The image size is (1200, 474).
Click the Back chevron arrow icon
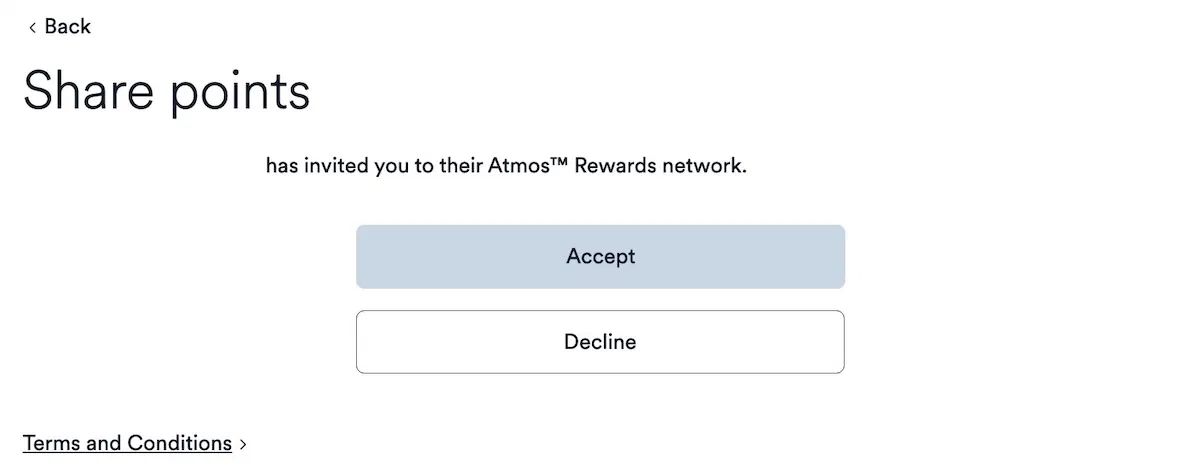click(33, 28)
